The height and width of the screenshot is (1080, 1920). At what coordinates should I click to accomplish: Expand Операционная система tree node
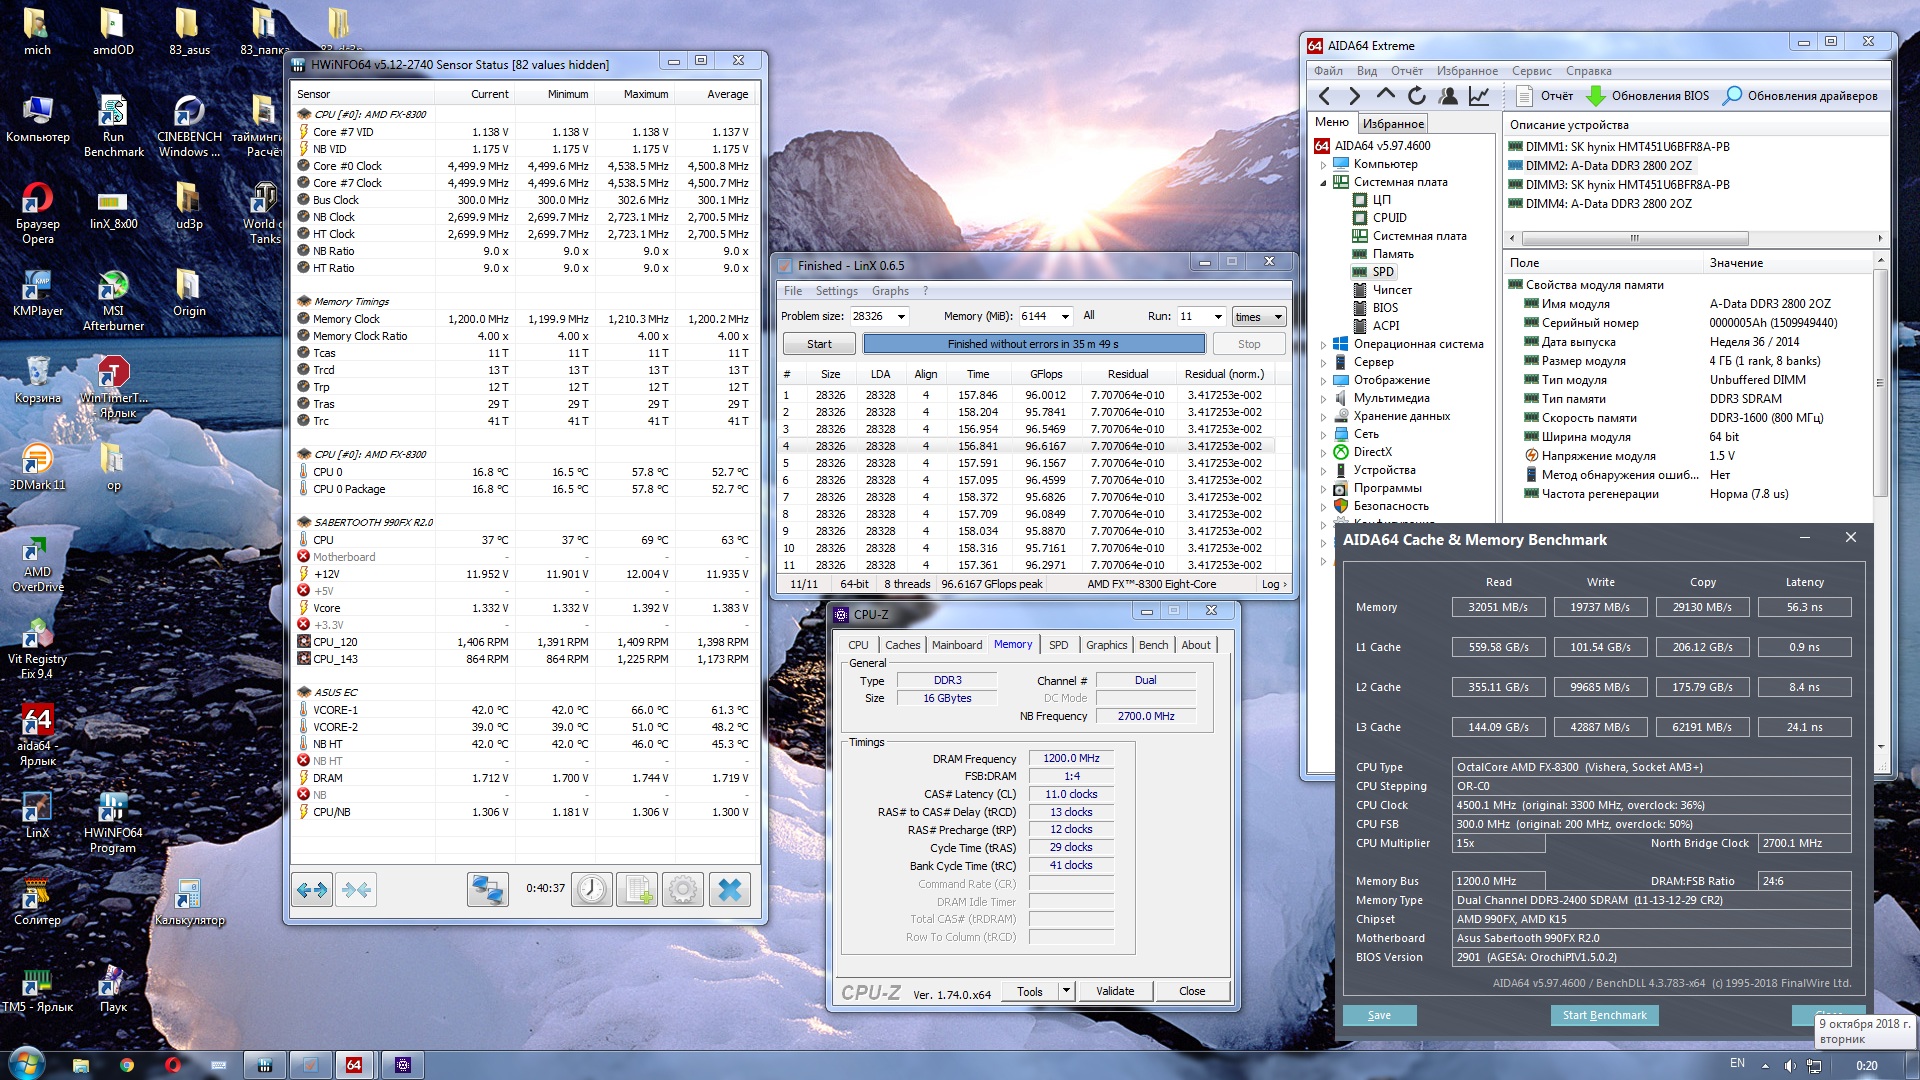click(1323, 345)
